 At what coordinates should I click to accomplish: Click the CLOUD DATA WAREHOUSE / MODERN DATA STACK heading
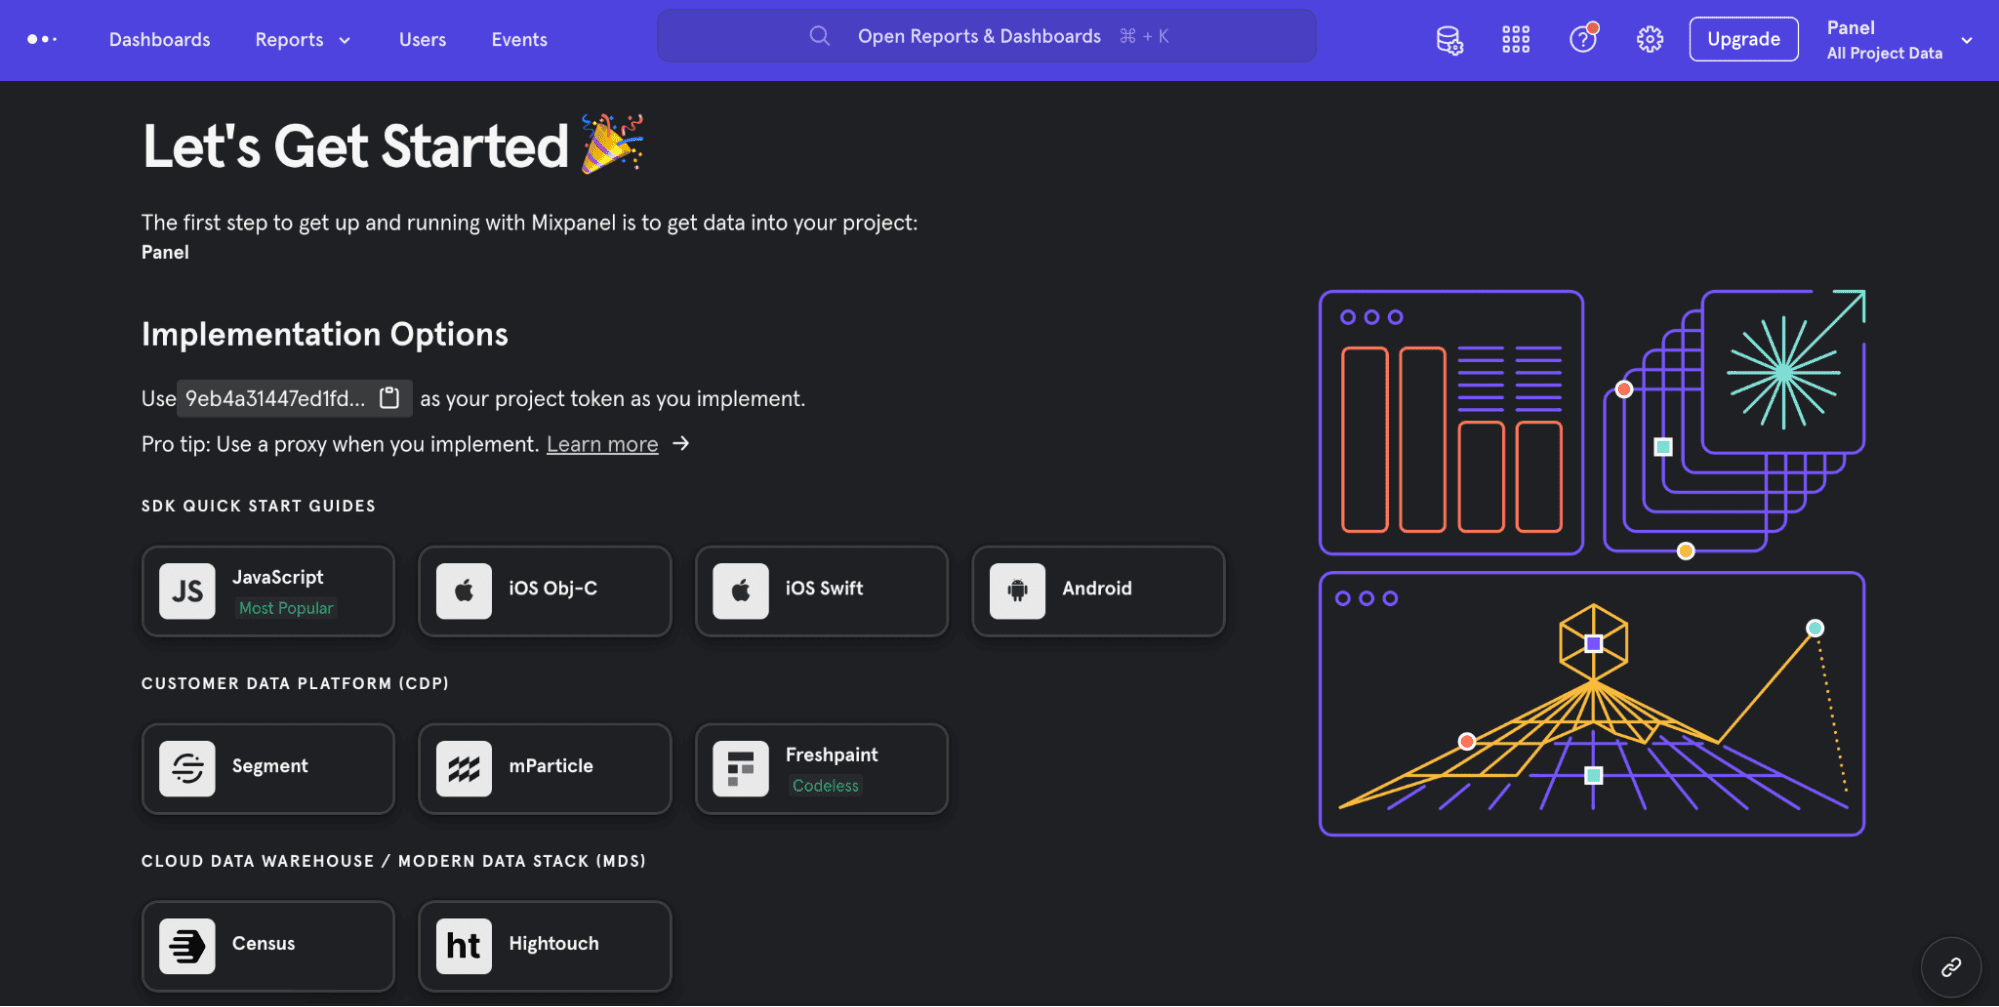pos(394,861)
